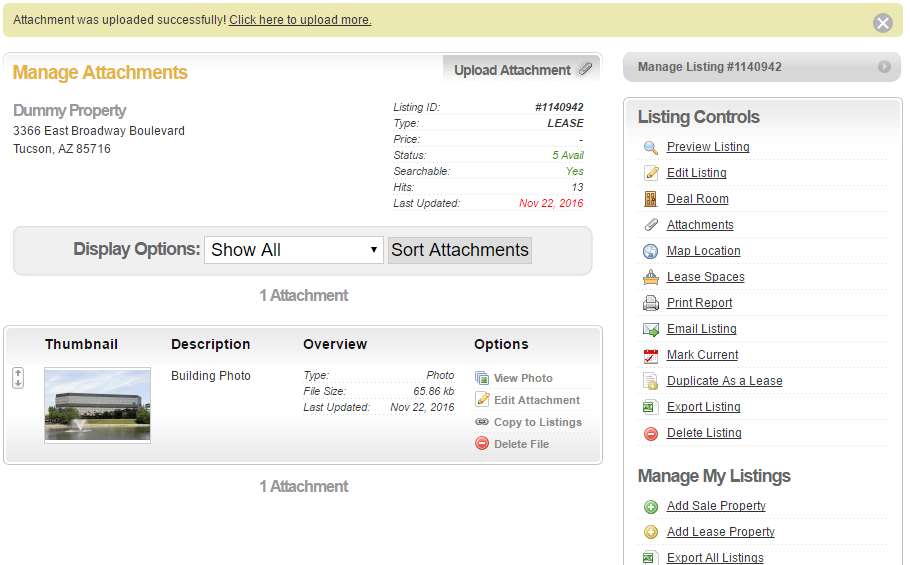
Task: Click the 'Click here to upload more' link
Action: (x=300, y=20)
